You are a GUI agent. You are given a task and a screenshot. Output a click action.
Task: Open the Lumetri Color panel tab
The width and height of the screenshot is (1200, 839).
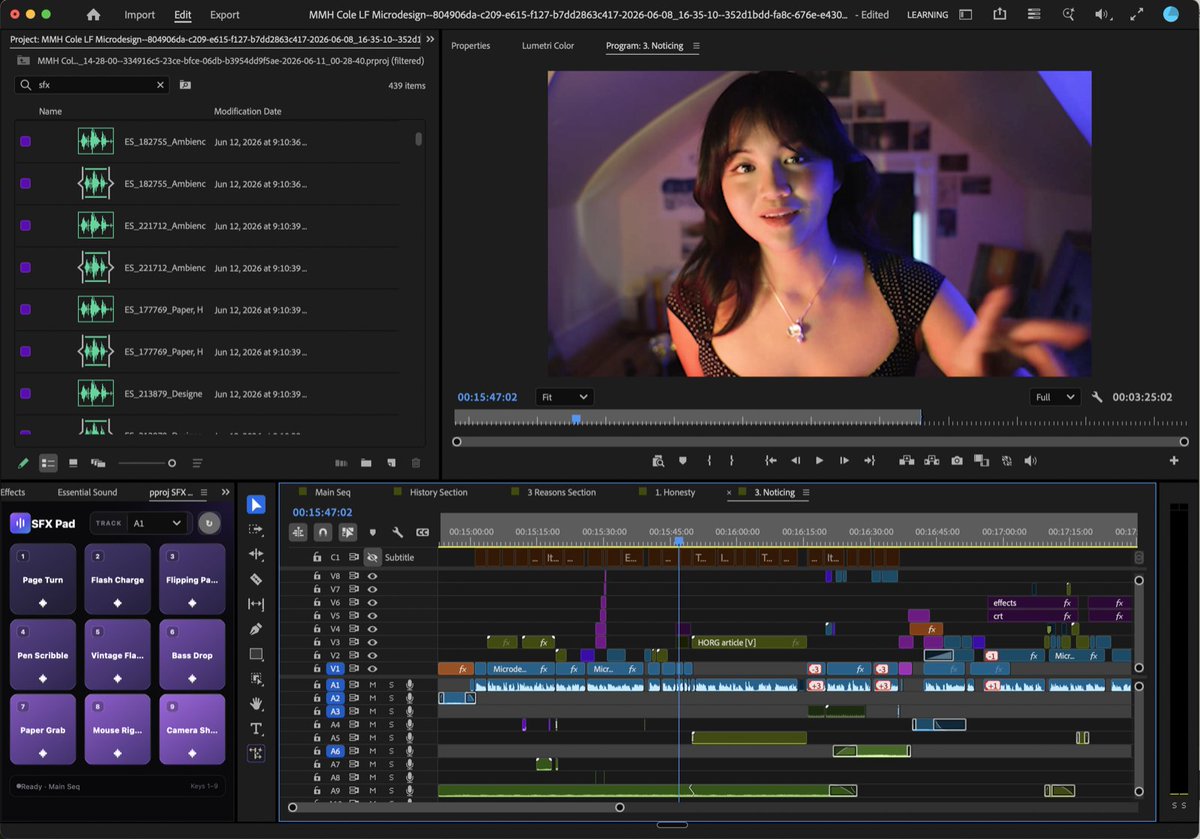click(548, 46)
